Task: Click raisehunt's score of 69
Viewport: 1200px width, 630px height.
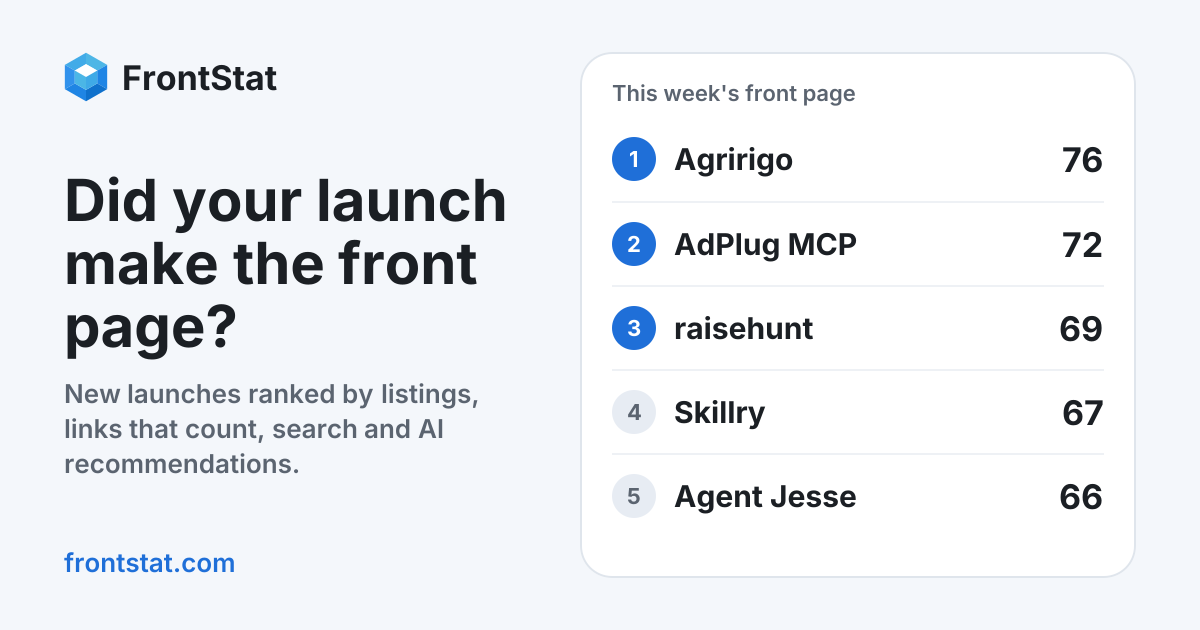Action: click(x=1081, y=328)
